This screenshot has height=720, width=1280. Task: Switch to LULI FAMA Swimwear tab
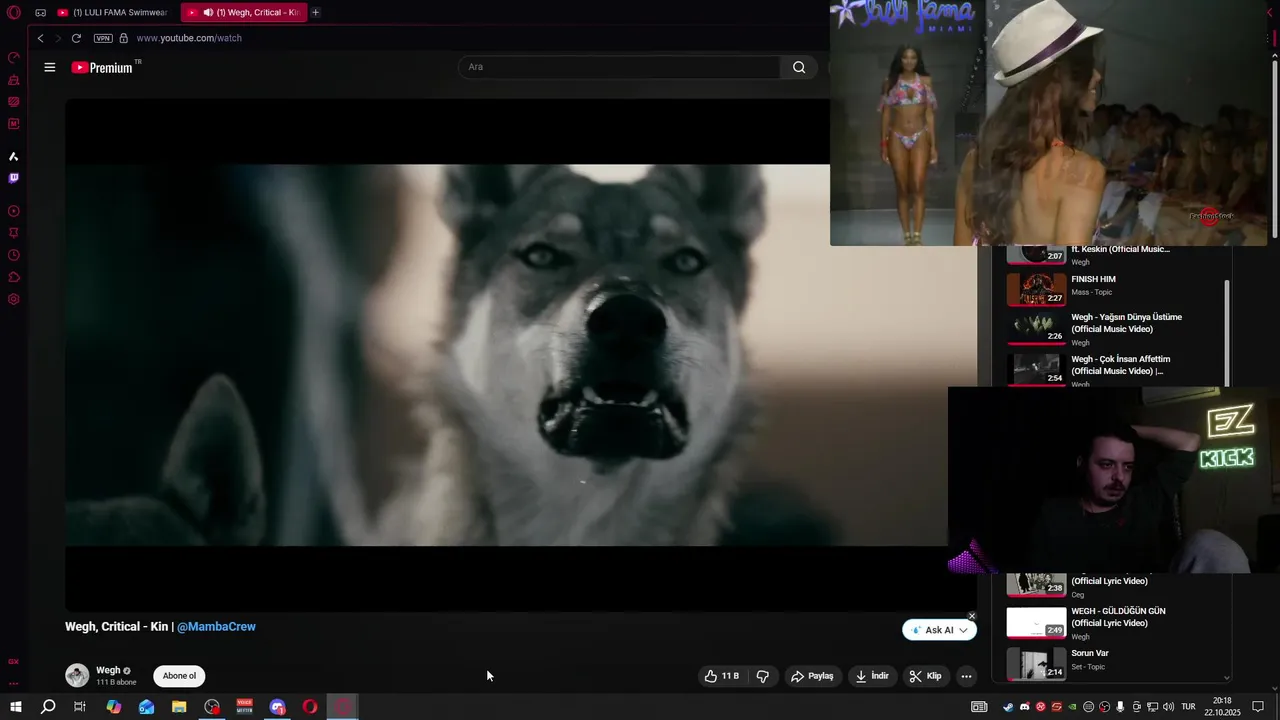(x=113, y=12)
